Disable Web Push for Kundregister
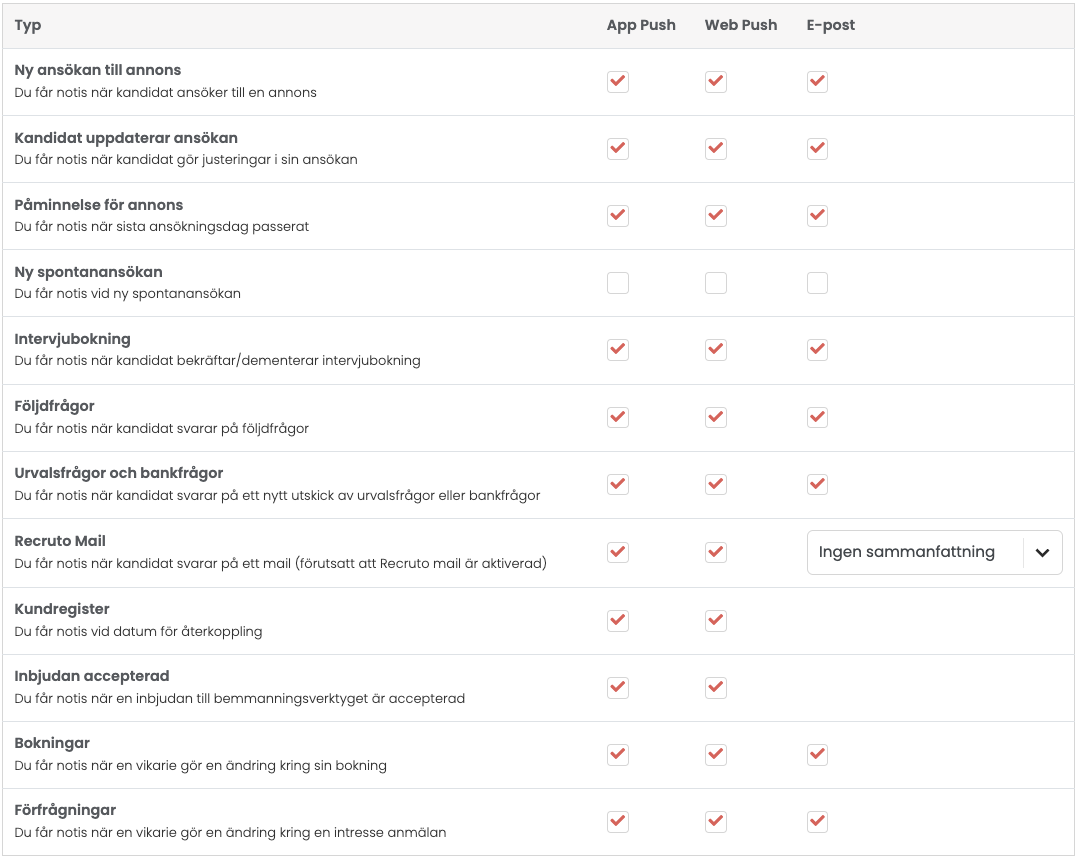The height and width of the screenshot is (861, 1079). click(716, 621)
